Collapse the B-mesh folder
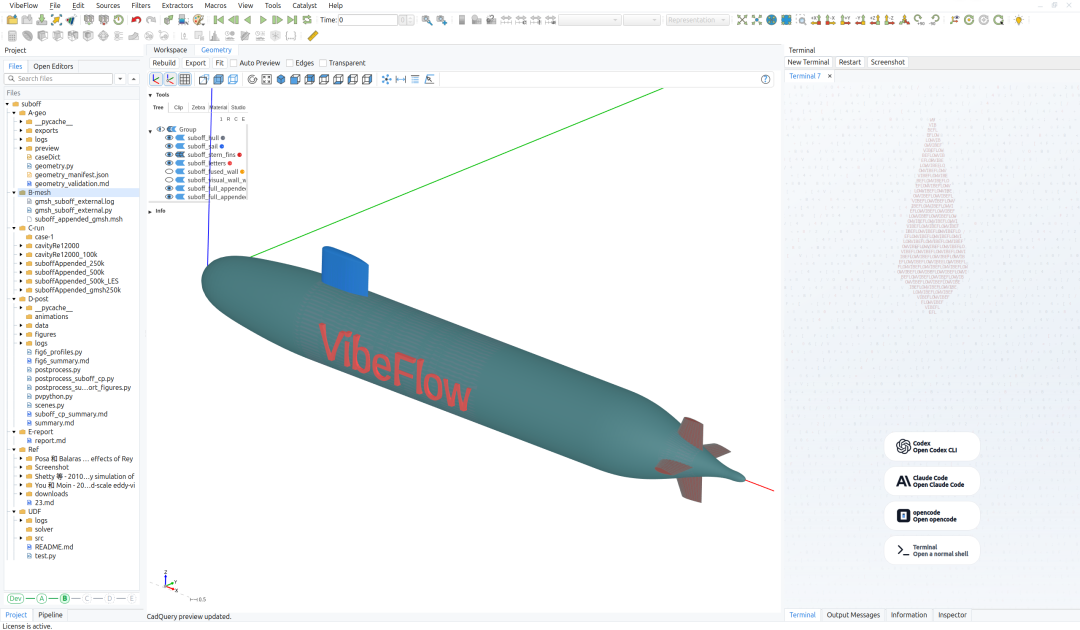The width and height of the screenshot is (1080, 630). coord(14,193)
